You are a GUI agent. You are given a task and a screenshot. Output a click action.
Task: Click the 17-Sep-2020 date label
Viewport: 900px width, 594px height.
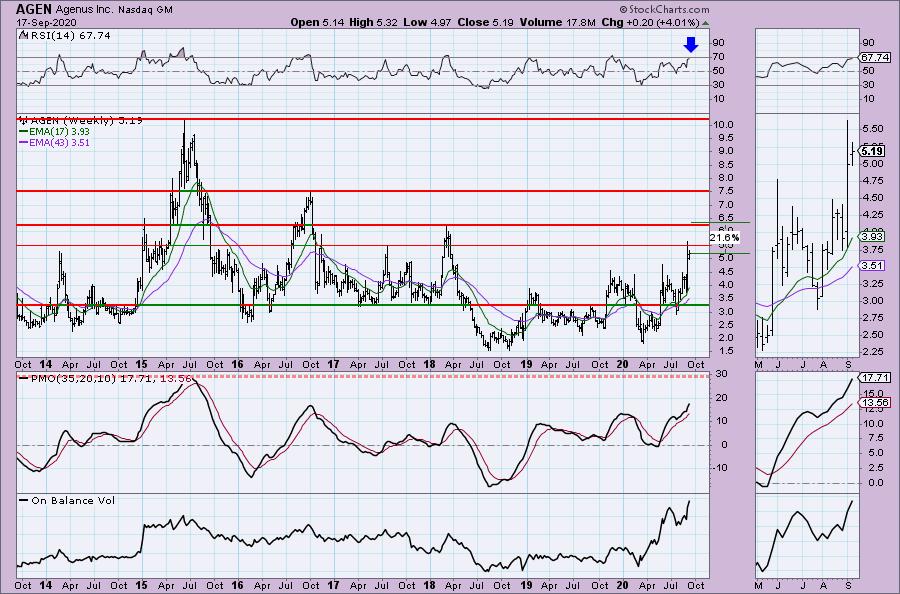coord(45,23)
